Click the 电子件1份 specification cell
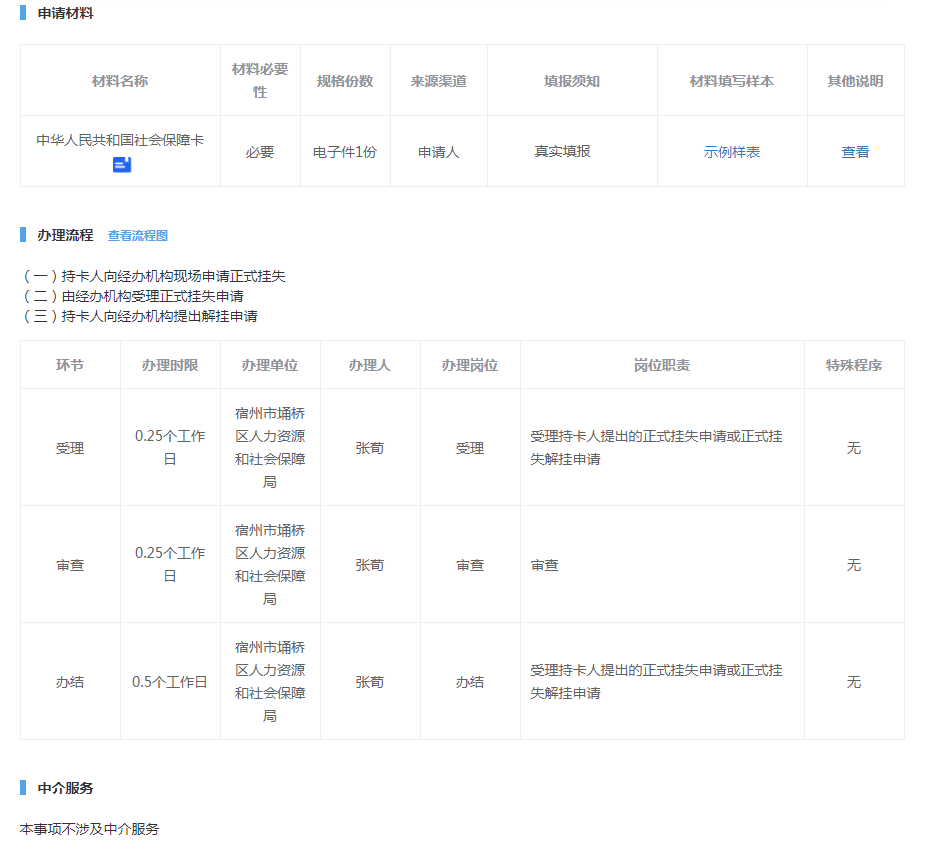 (344, 152)
